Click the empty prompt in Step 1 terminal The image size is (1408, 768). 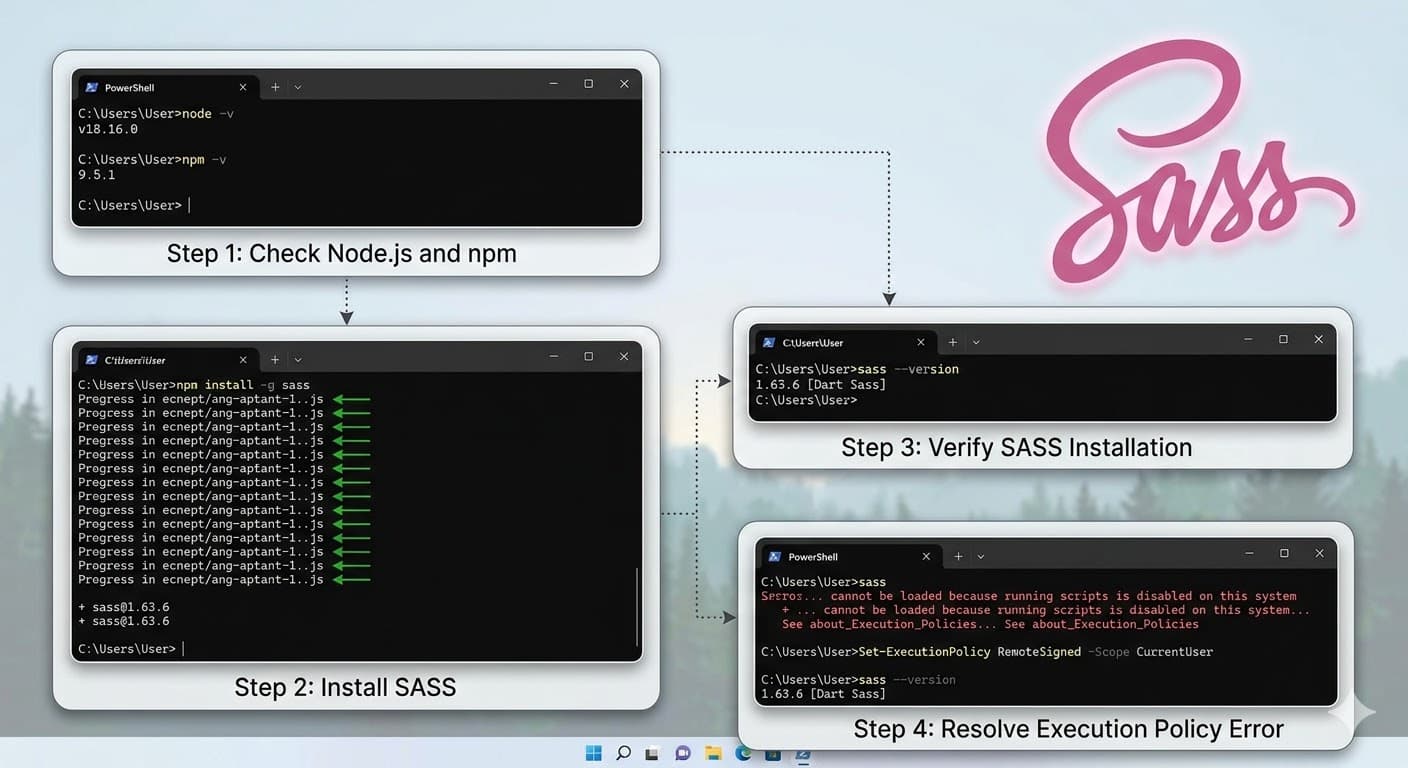point(134,205)
